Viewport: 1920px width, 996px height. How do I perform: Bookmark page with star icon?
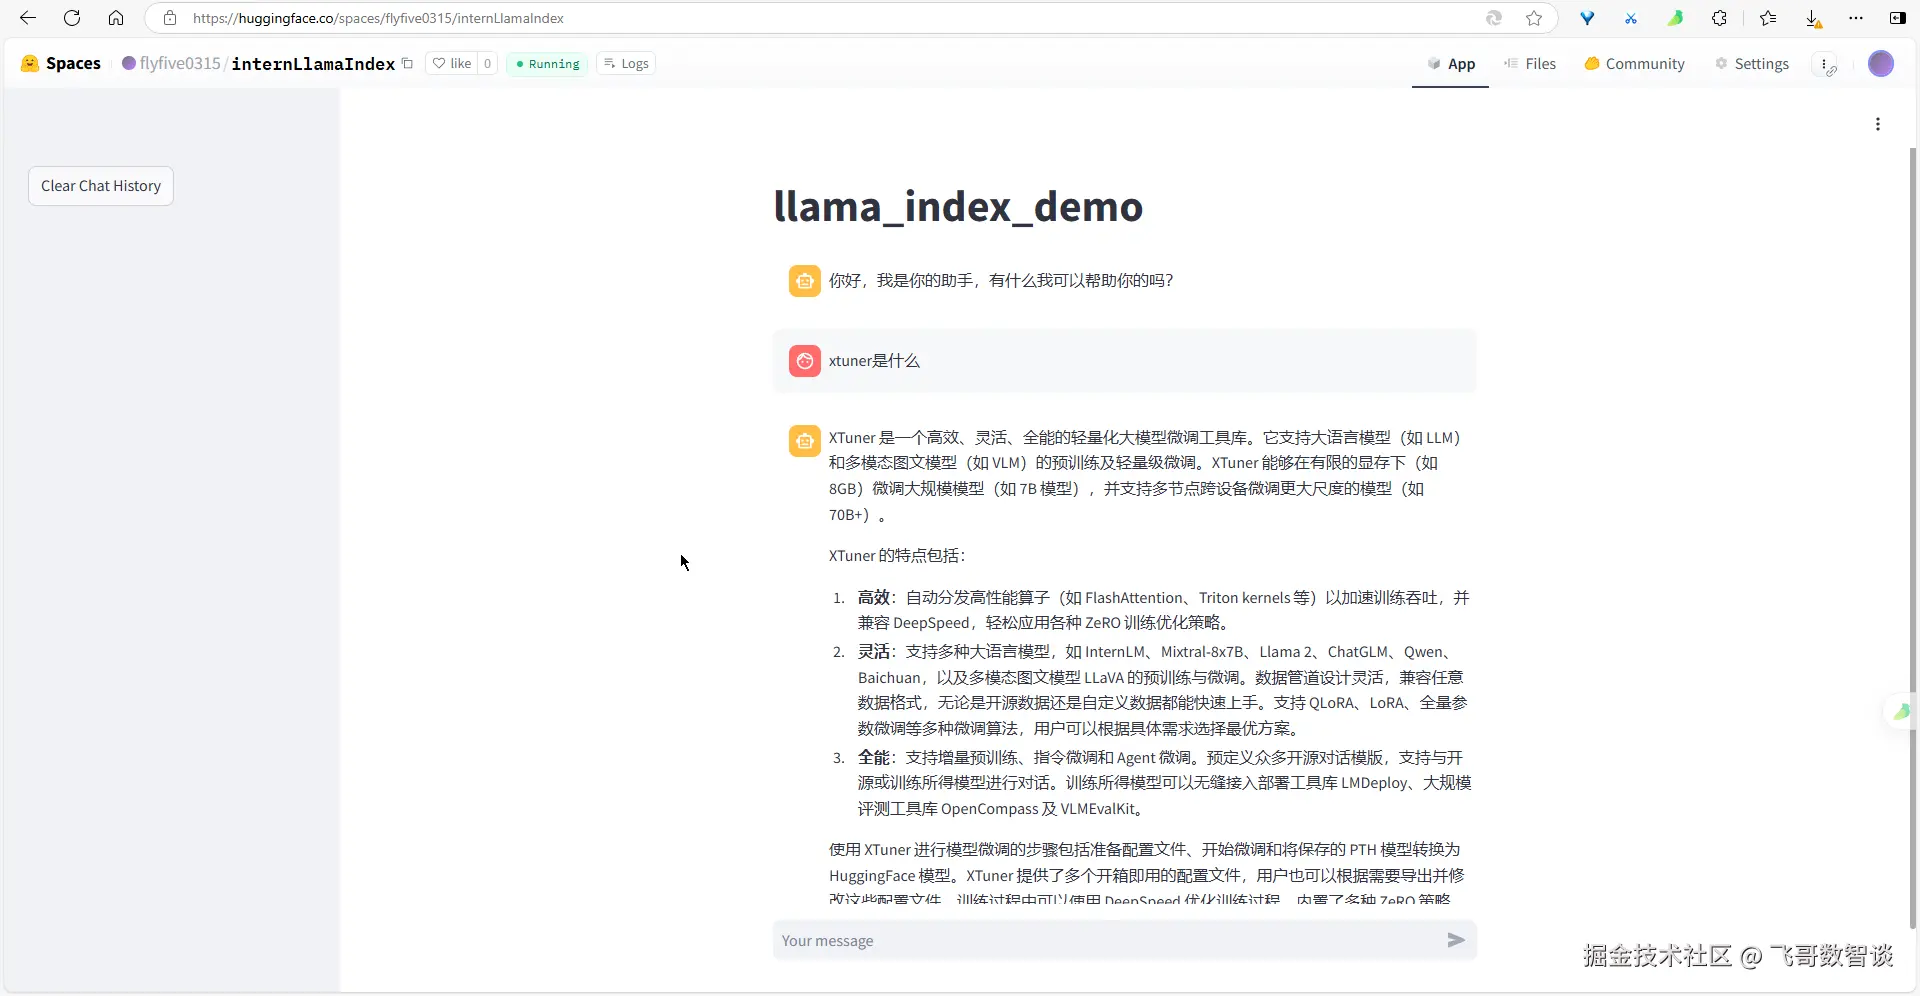click(x=1534, y=18)
